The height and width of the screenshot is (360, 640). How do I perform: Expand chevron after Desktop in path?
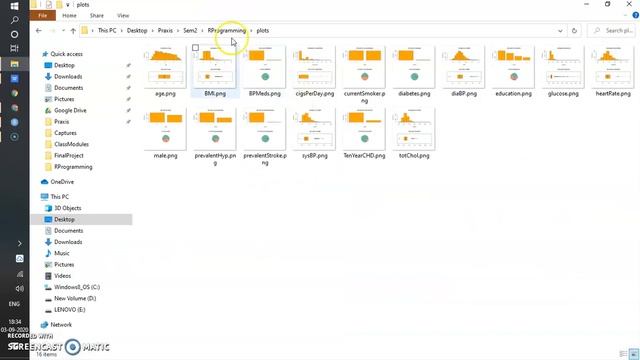pos(153,31)
